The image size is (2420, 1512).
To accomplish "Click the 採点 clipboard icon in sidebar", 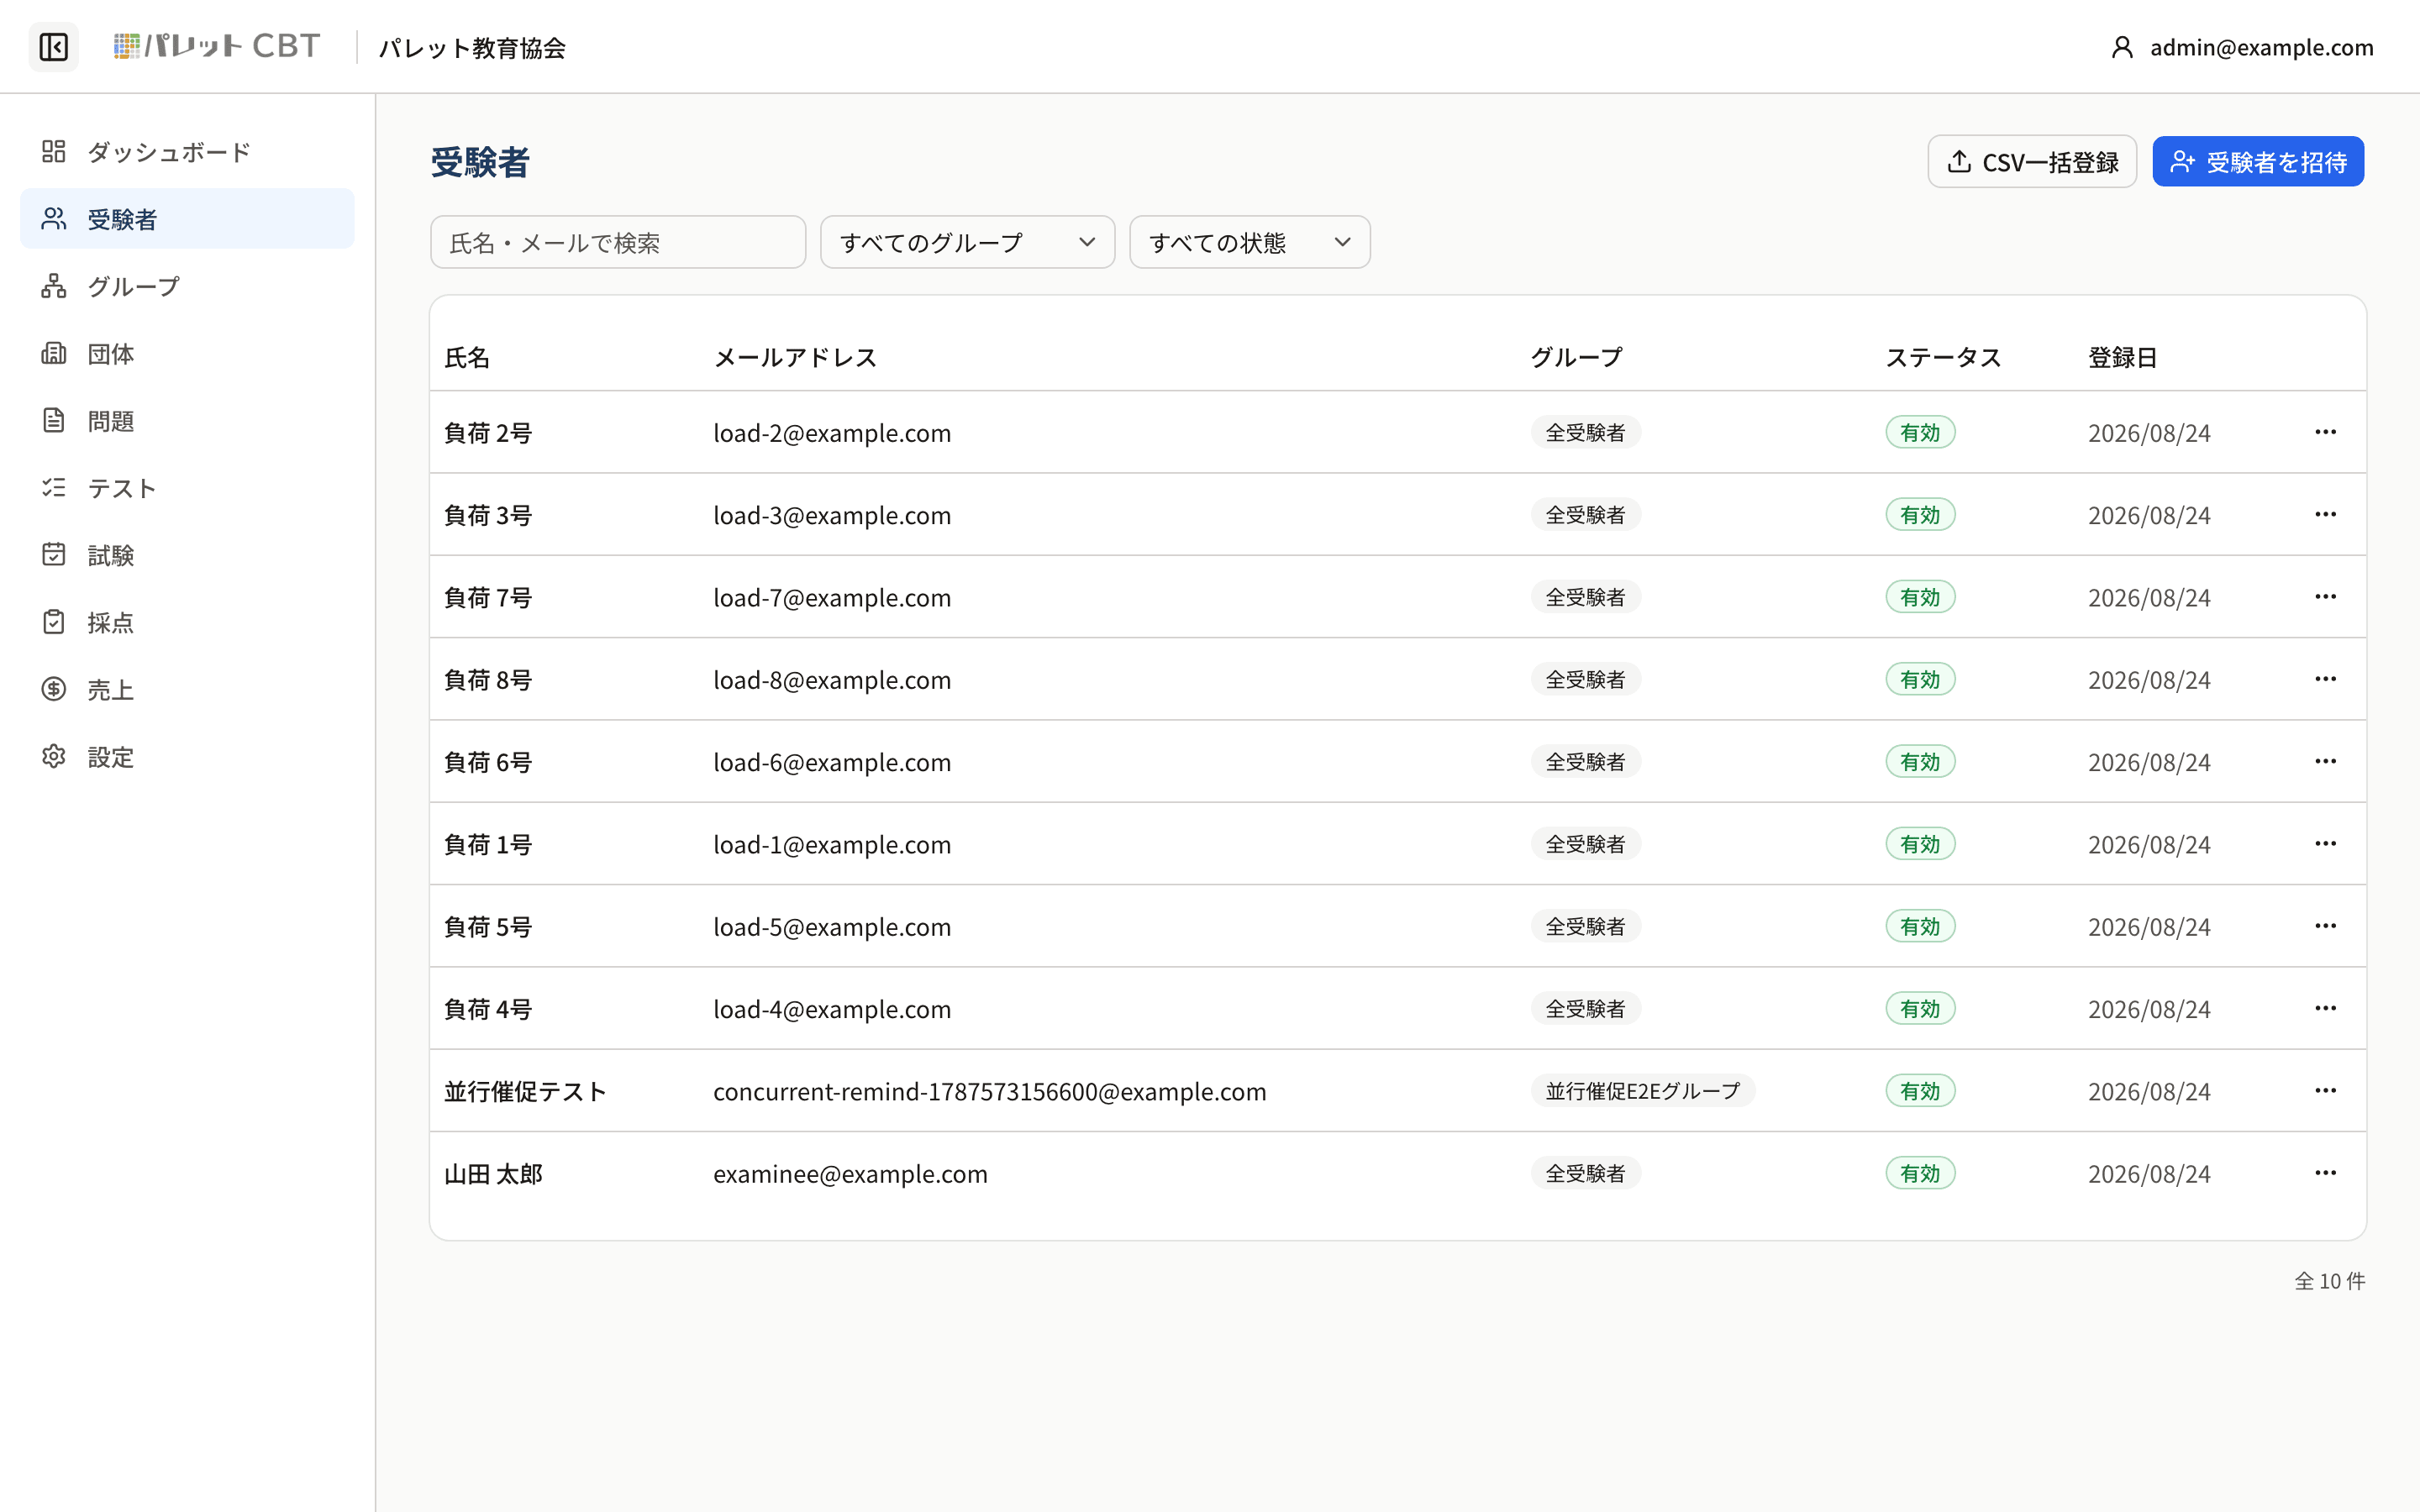I will tap(54, 622).
